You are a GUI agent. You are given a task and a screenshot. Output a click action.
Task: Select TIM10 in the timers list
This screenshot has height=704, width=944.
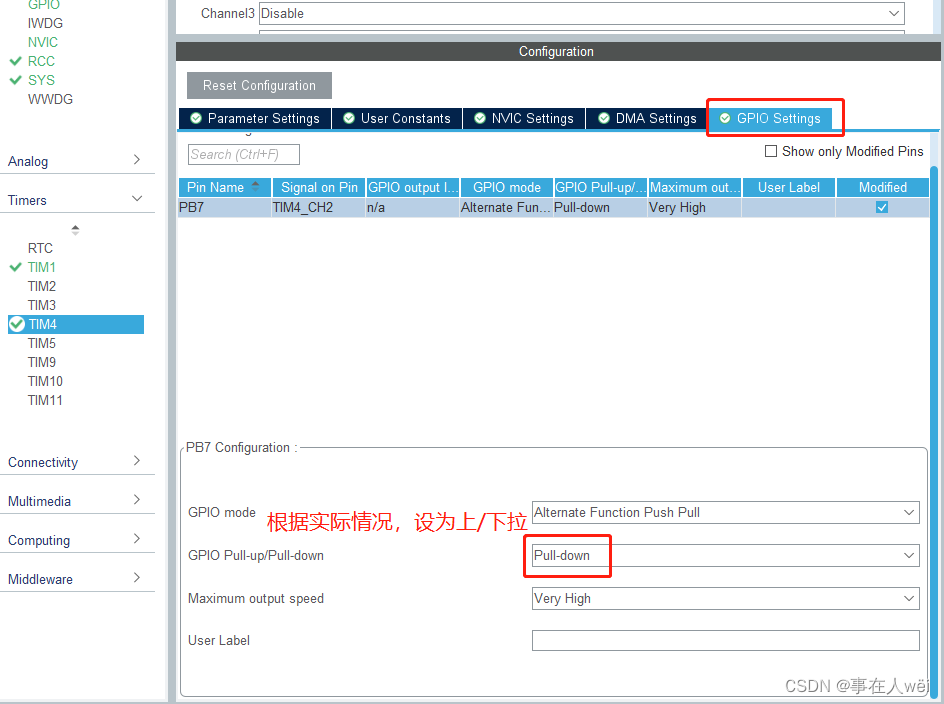[45, 381]
